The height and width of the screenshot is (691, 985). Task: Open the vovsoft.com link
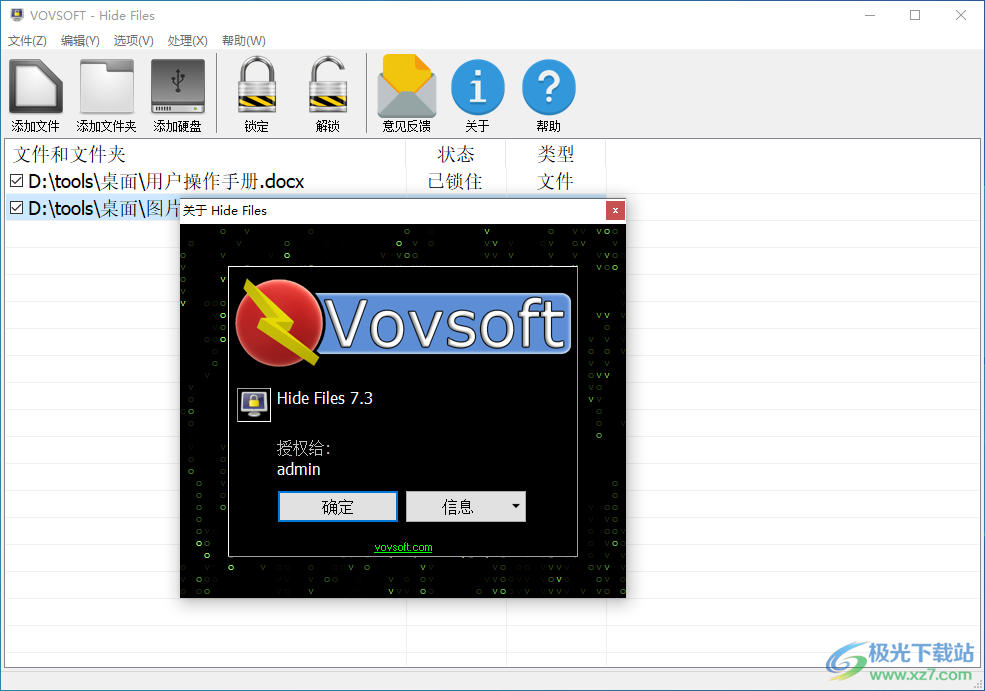(403, 547)
